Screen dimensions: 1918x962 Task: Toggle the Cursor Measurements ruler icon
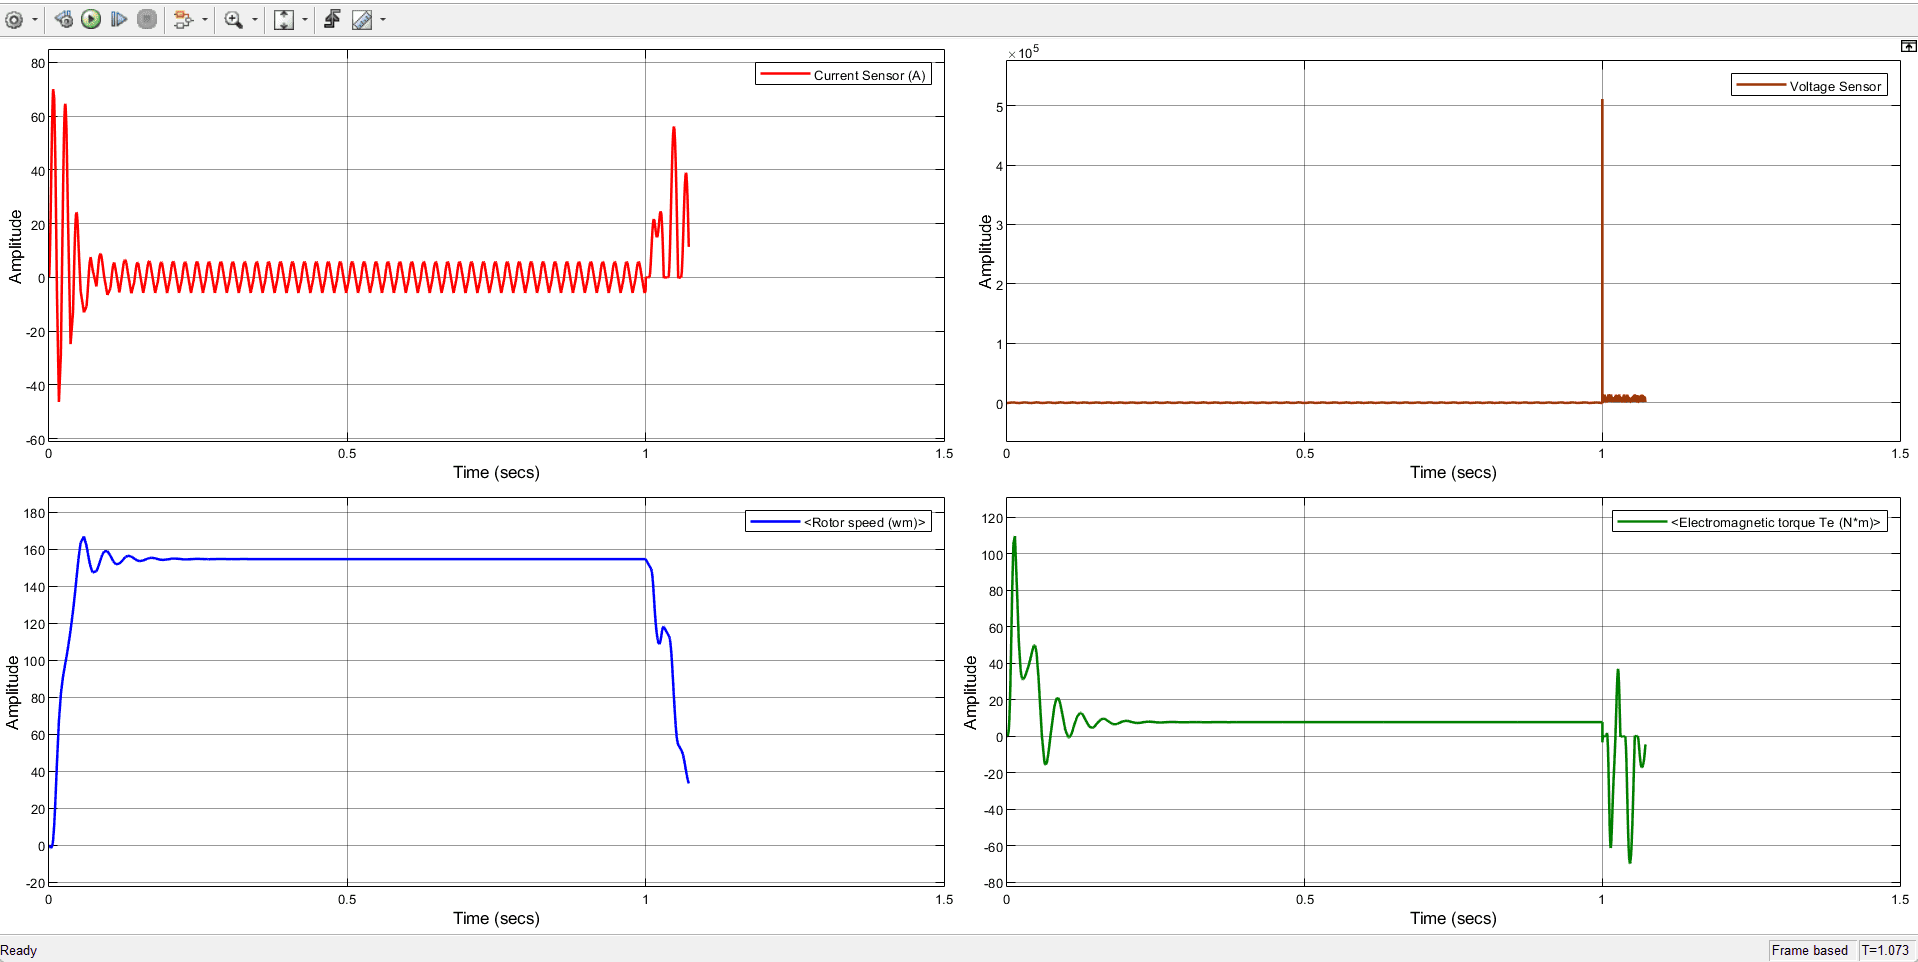tap(362, 19)
